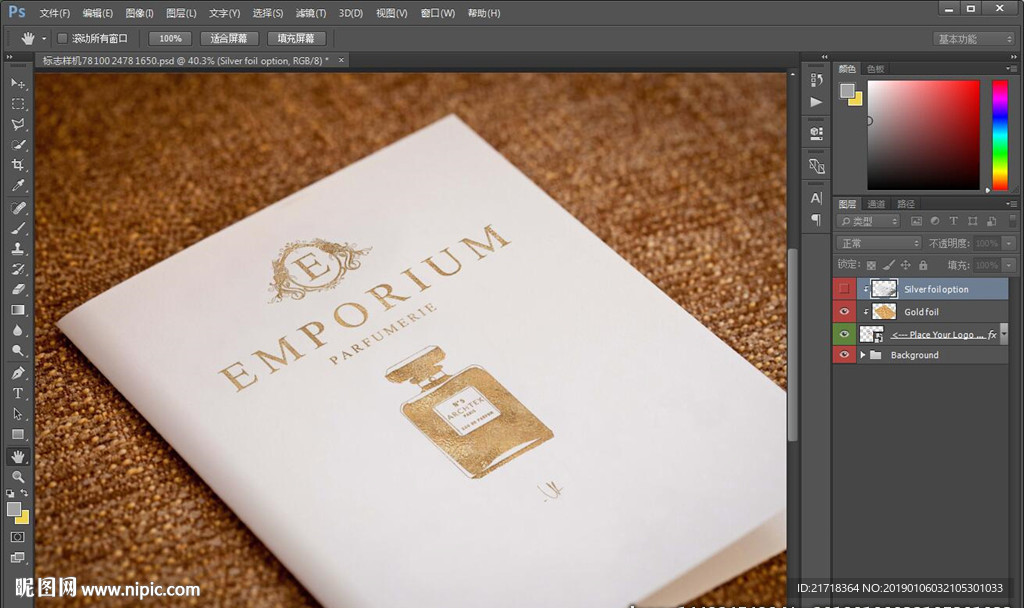The image size is (1024, 608).
Task: Select the Clone Stamp tool
Action: tap(18, 248)
